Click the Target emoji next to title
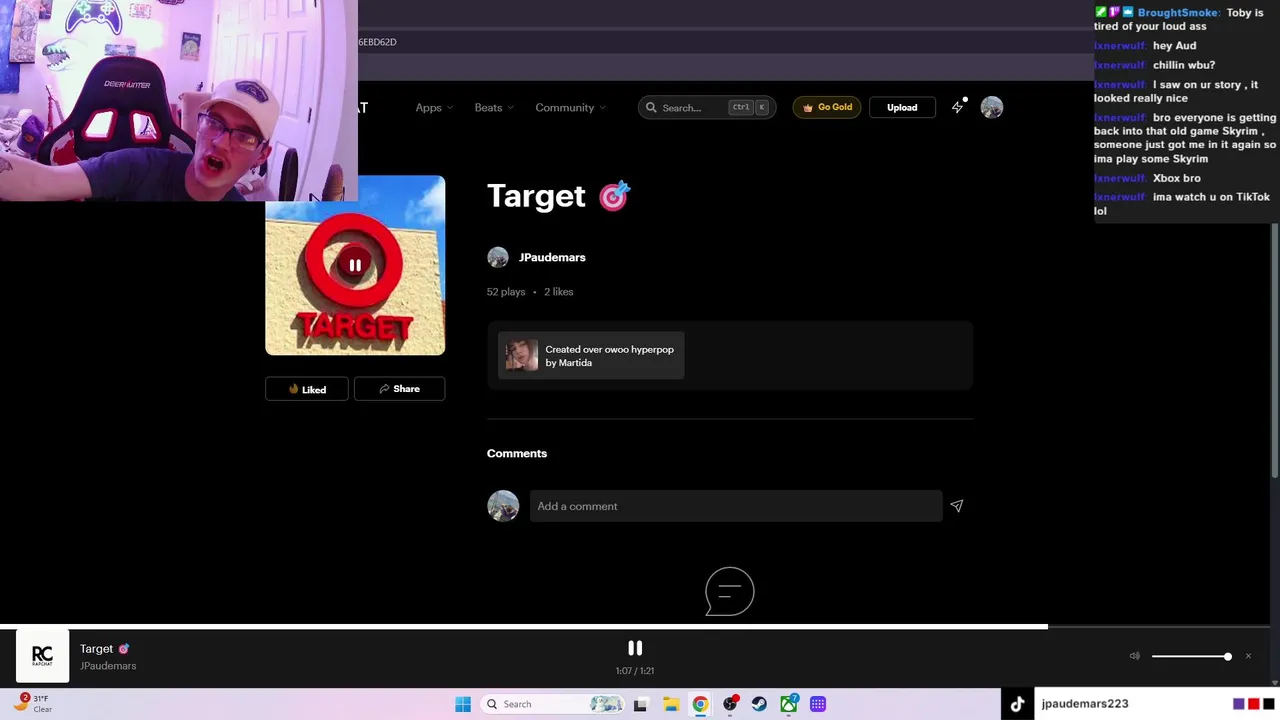Screen dimensions: 1280x720 (x=614, y=196)
